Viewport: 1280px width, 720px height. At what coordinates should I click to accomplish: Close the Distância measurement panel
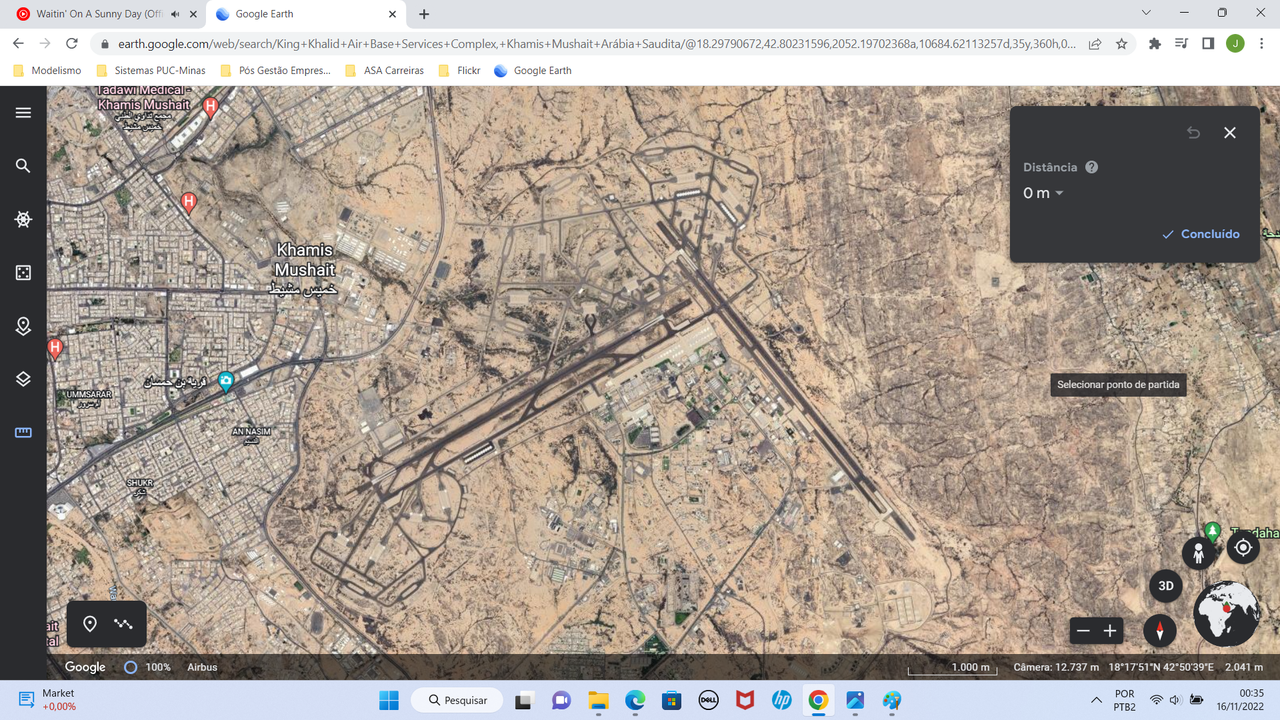click(1230, 133)
